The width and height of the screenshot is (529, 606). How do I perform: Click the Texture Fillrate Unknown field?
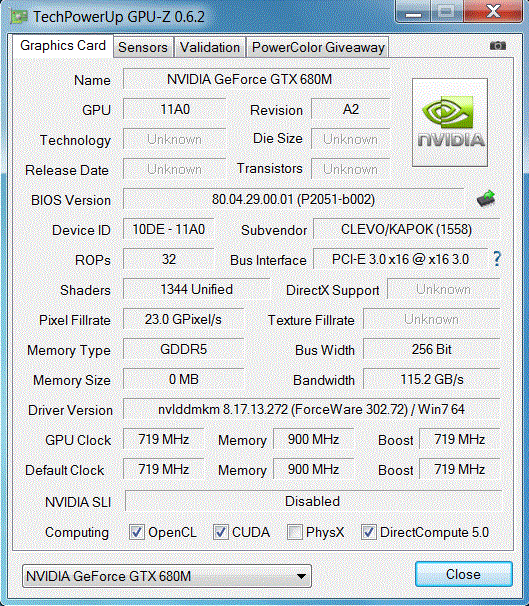point(432,319)
